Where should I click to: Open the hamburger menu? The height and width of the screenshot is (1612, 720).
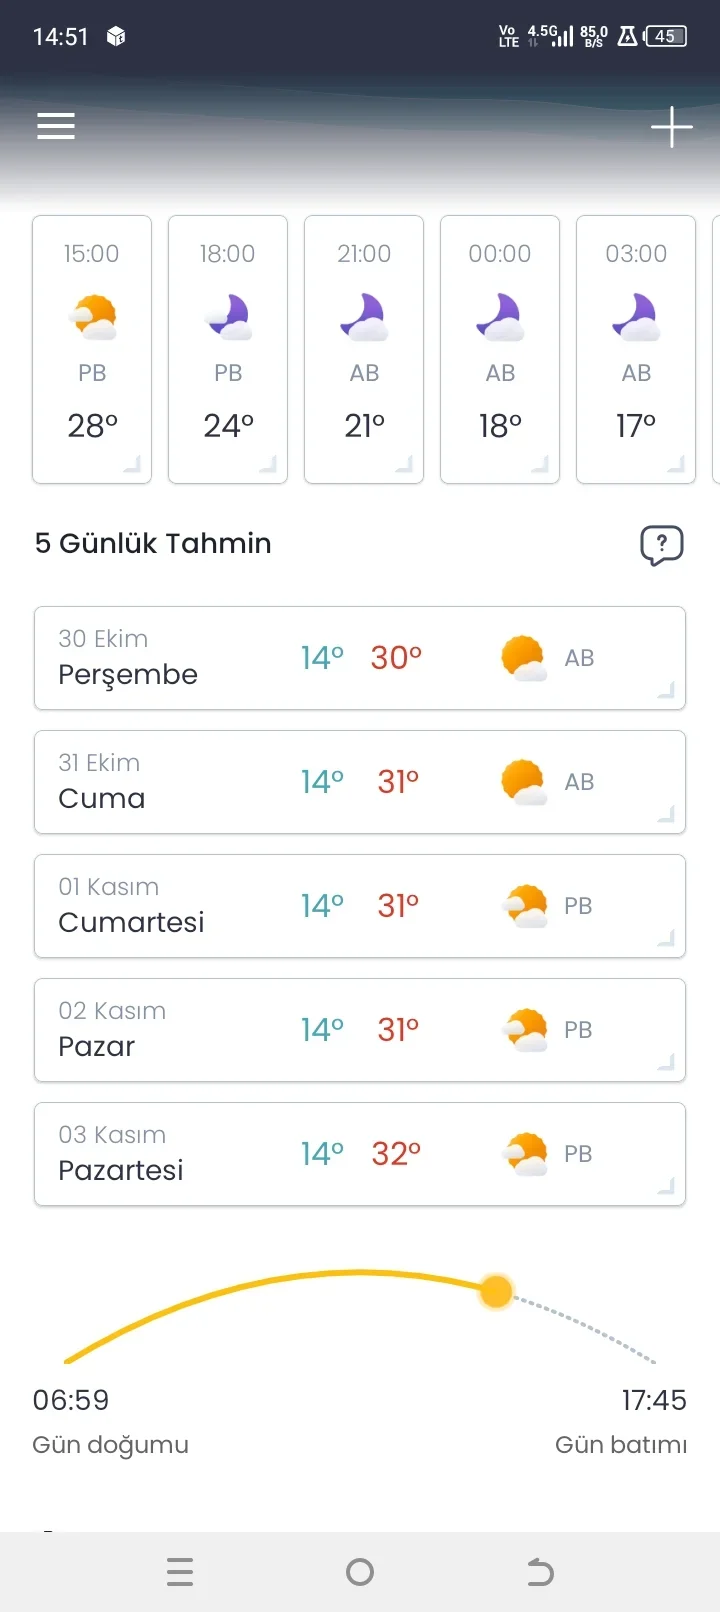click(x=56, y=126)
